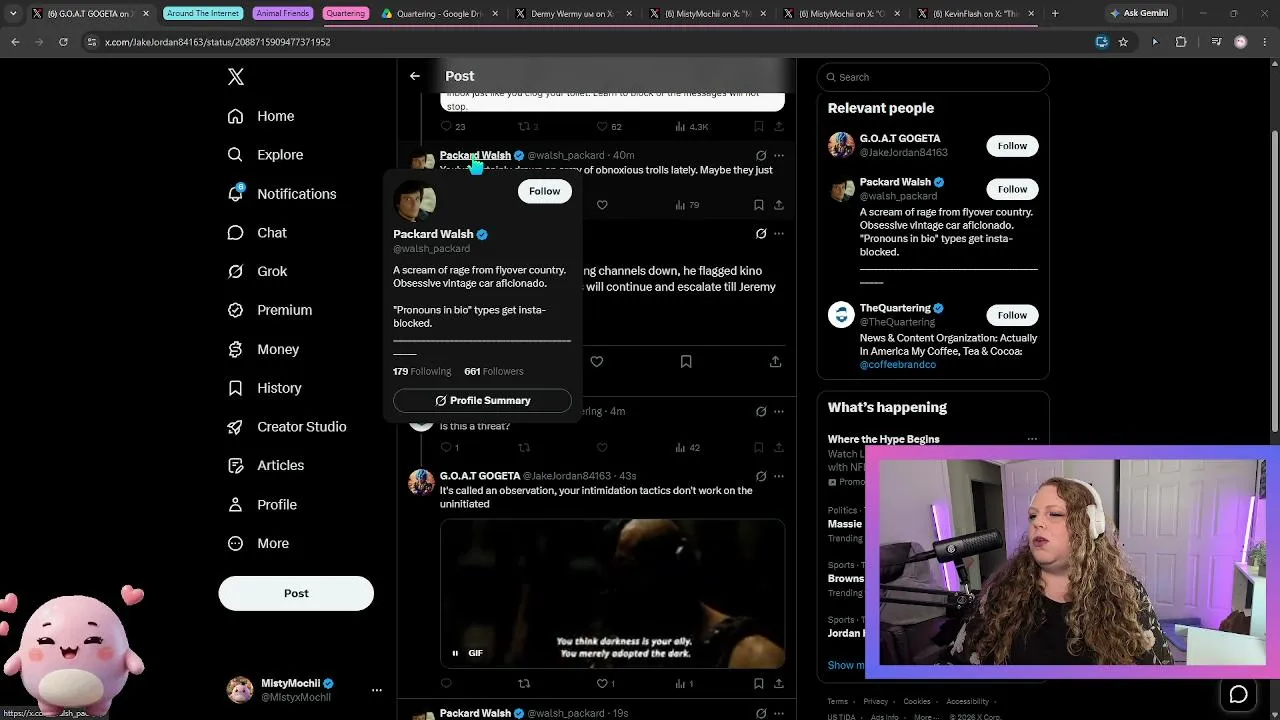Viewport: 1280px width, 720px height.
Task: Open the floating chat drawer button
Action: 1238,694
